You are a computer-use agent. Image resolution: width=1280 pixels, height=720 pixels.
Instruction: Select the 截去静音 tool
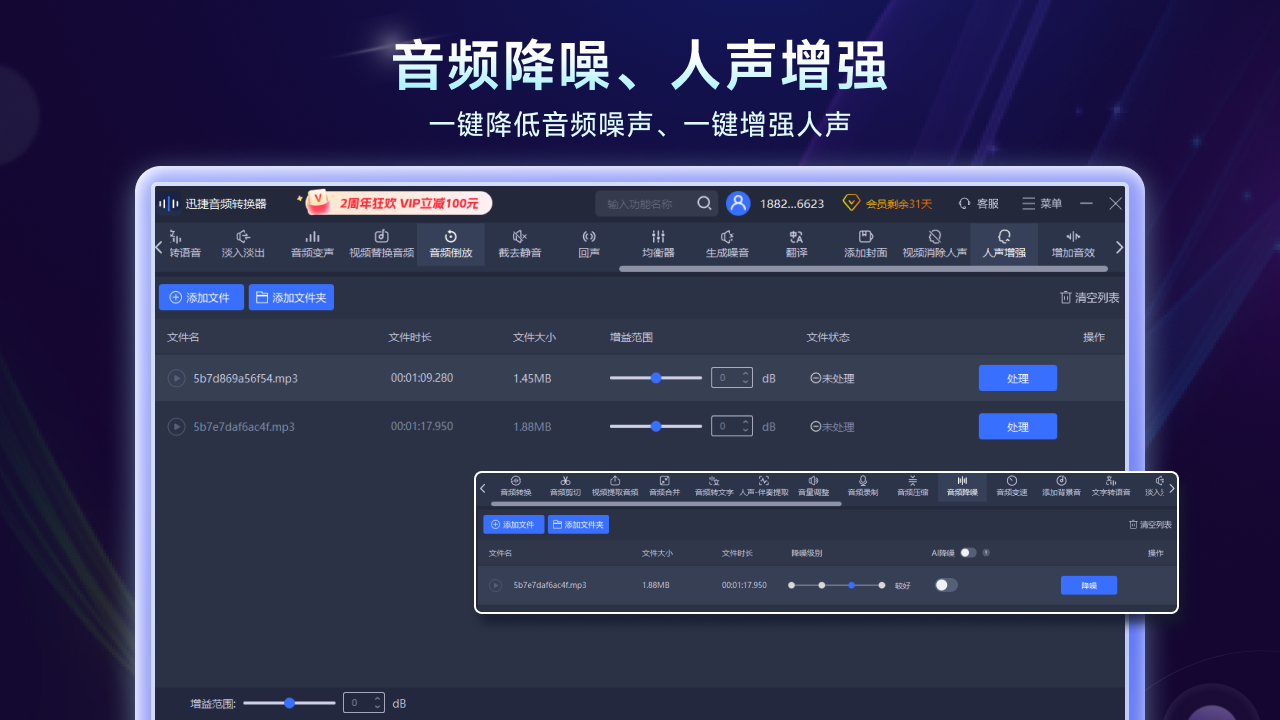pos(520,245)
